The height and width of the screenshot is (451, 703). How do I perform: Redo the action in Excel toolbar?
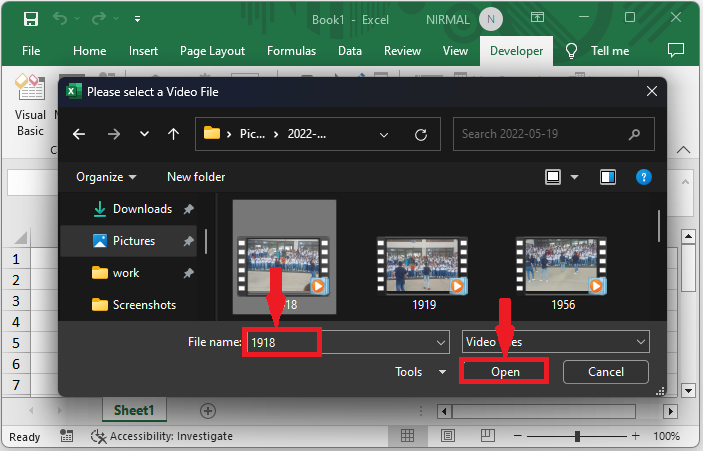(x=99, y=18)
